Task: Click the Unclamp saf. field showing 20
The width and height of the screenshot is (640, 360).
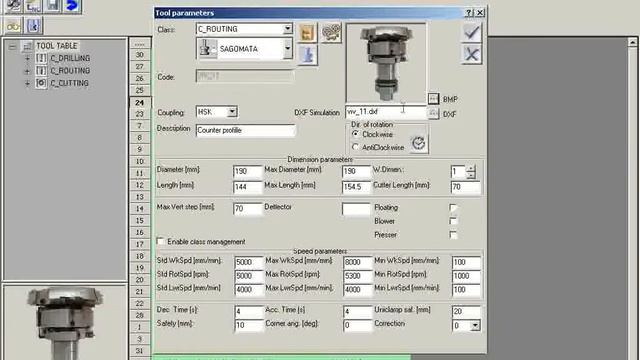Action: (466, 311)
